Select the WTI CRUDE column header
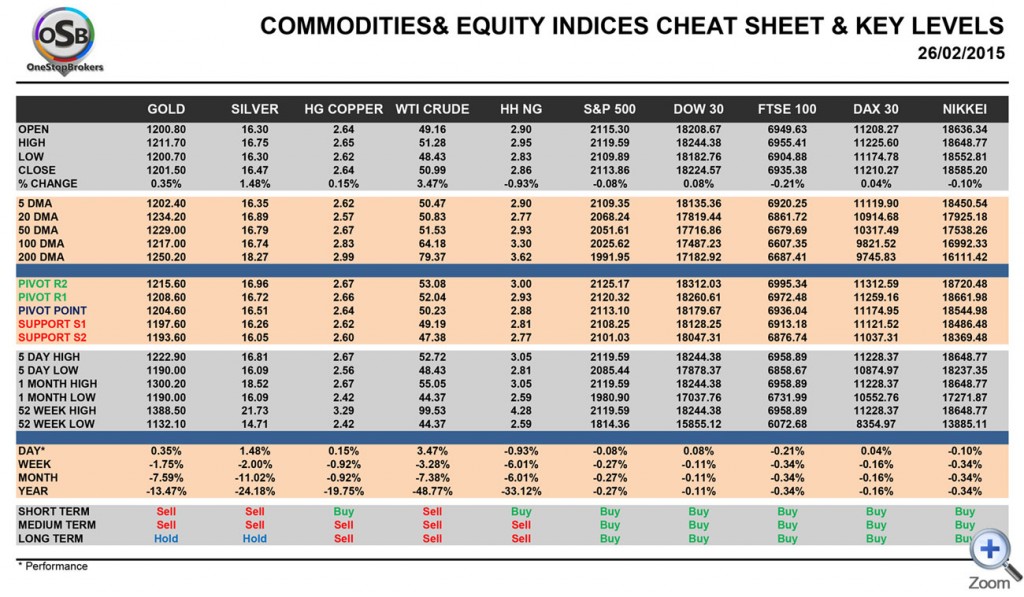This screenshot has height=597, width=1024. pyautogui.click(x=432, y=108)
